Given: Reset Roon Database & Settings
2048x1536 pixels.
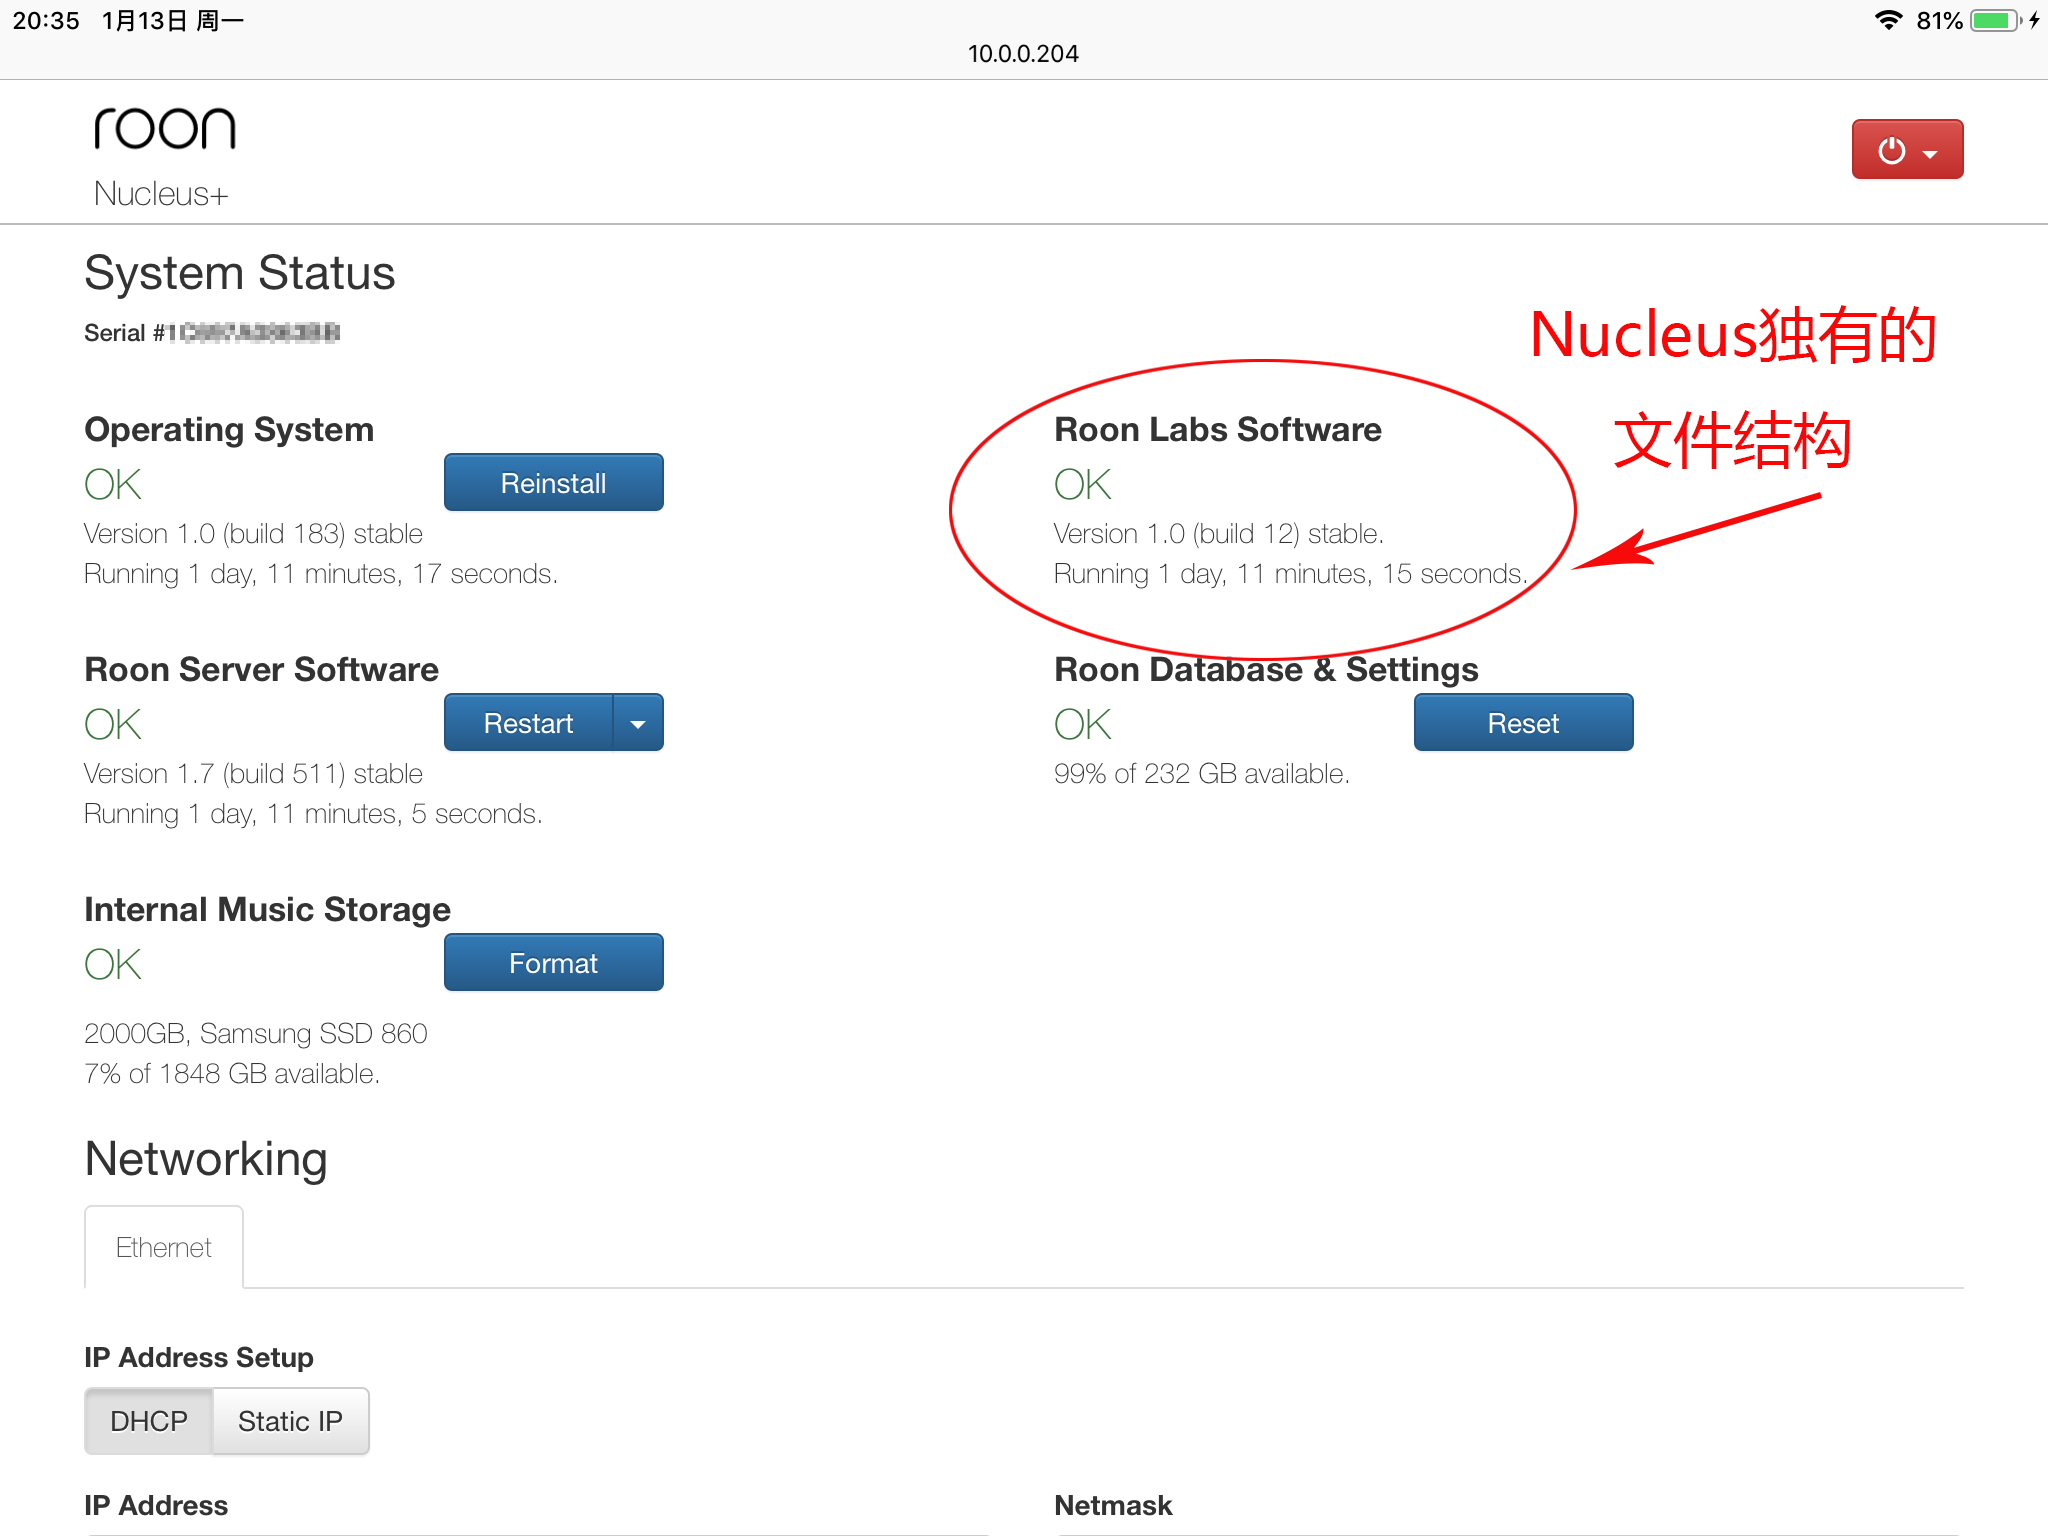Looking at the screenshot, I should pos(1523,723).
